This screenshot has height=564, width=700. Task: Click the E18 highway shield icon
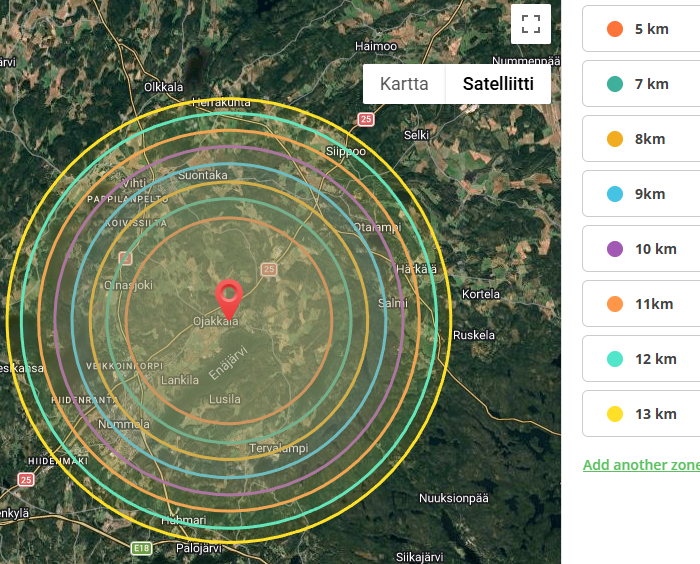click(141, 548)
